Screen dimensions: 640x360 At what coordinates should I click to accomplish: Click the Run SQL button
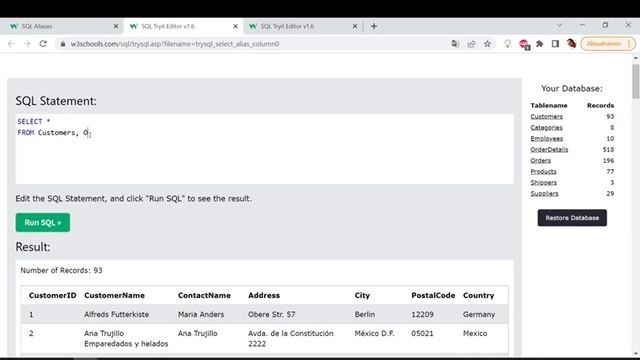[43, 222]
